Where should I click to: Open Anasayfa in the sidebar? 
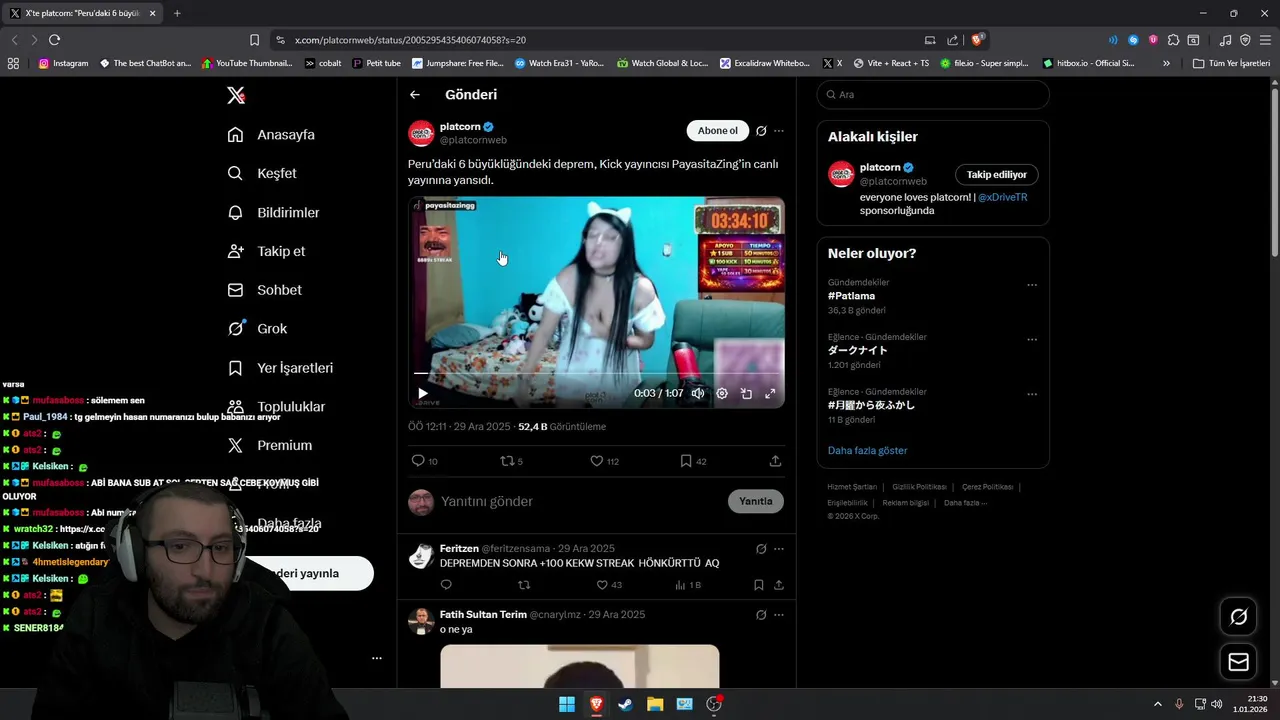(x=271, y=134)
